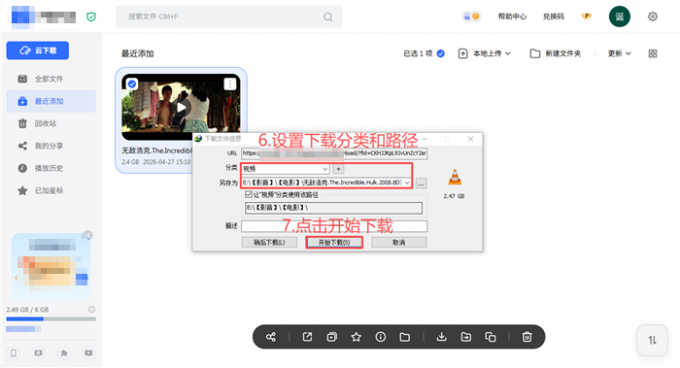Click the move-to-folder icon in bottom toolbar
This screenshot has width=680, height=368.
(466, 337)
